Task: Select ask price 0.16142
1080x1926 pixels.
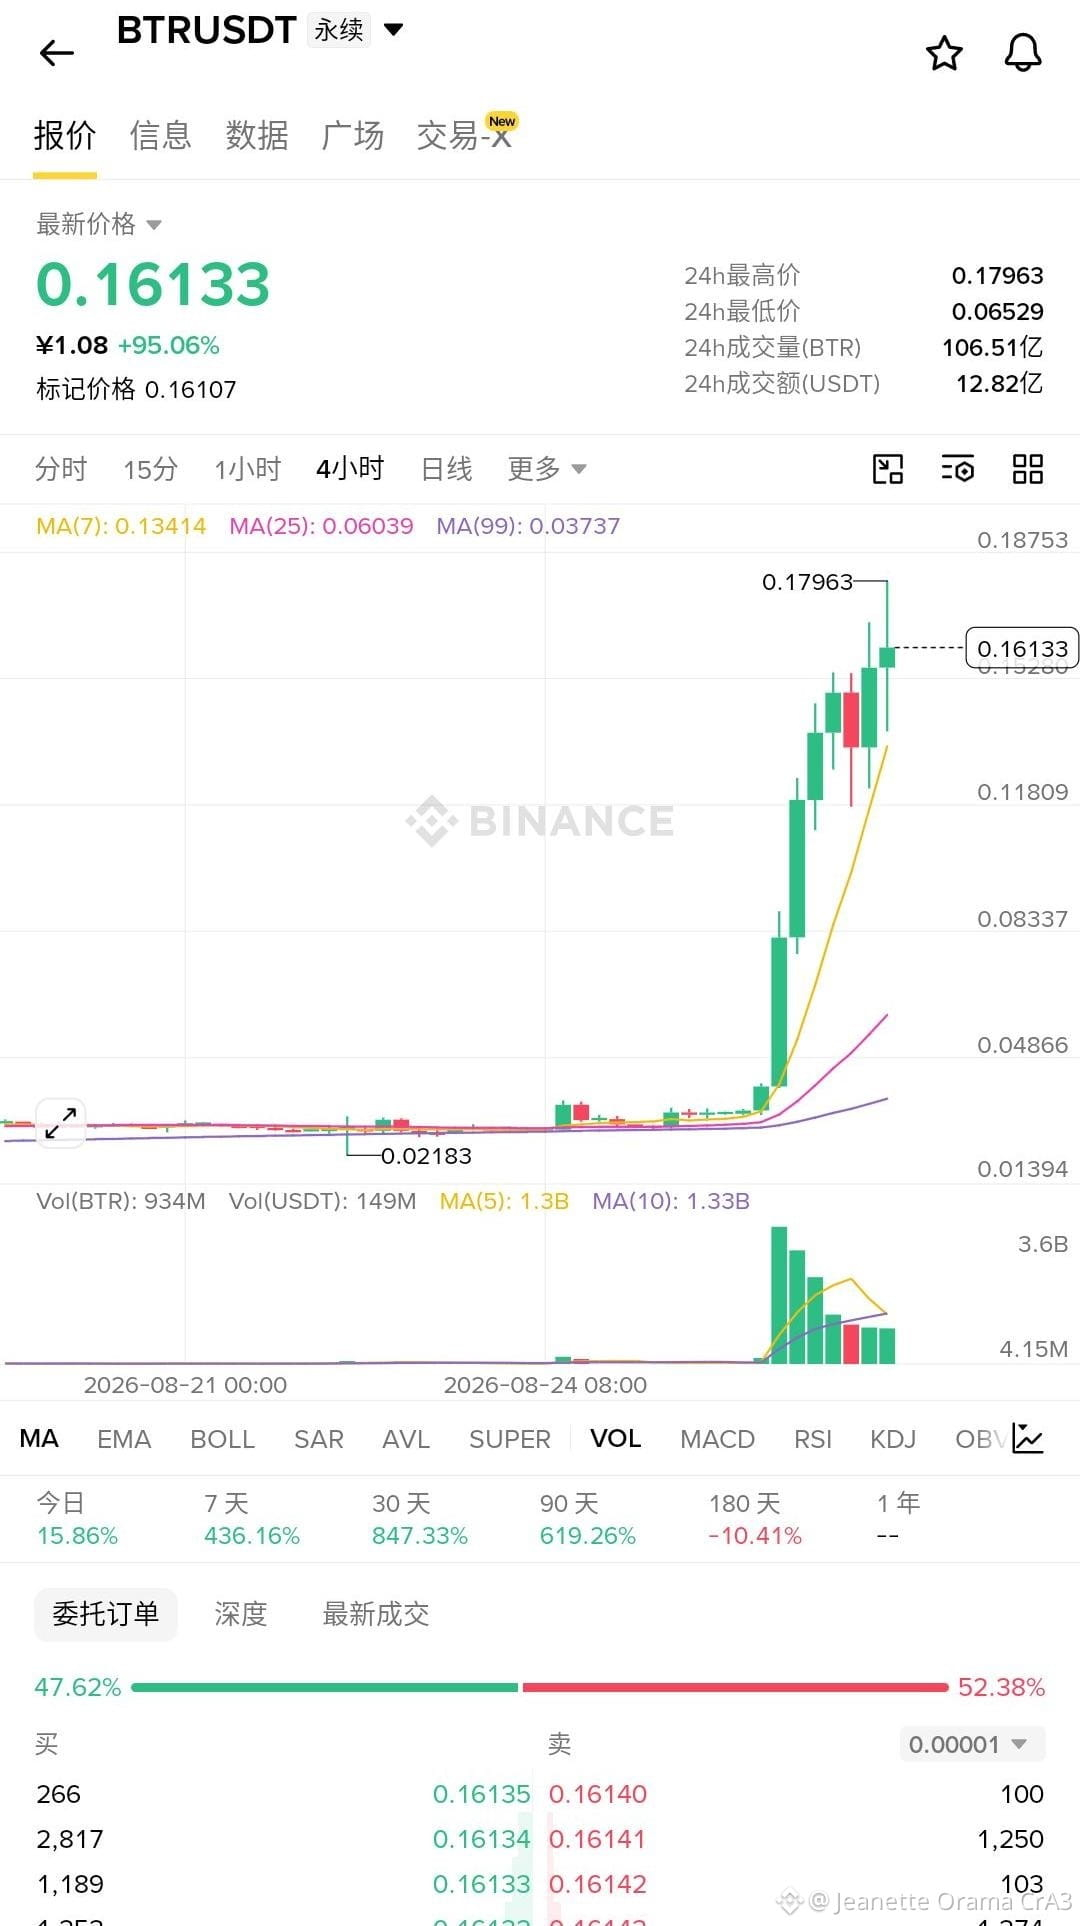Action: tap(598, 1884)
